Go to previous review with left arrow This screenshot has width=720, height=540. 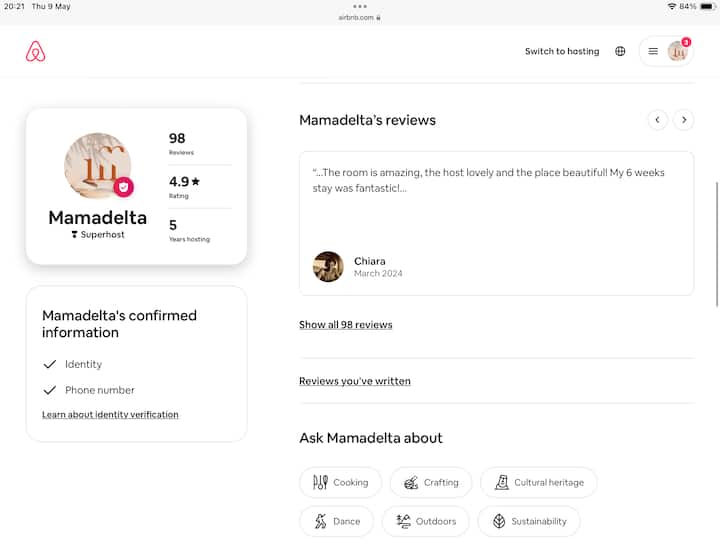tap(657, 120)
